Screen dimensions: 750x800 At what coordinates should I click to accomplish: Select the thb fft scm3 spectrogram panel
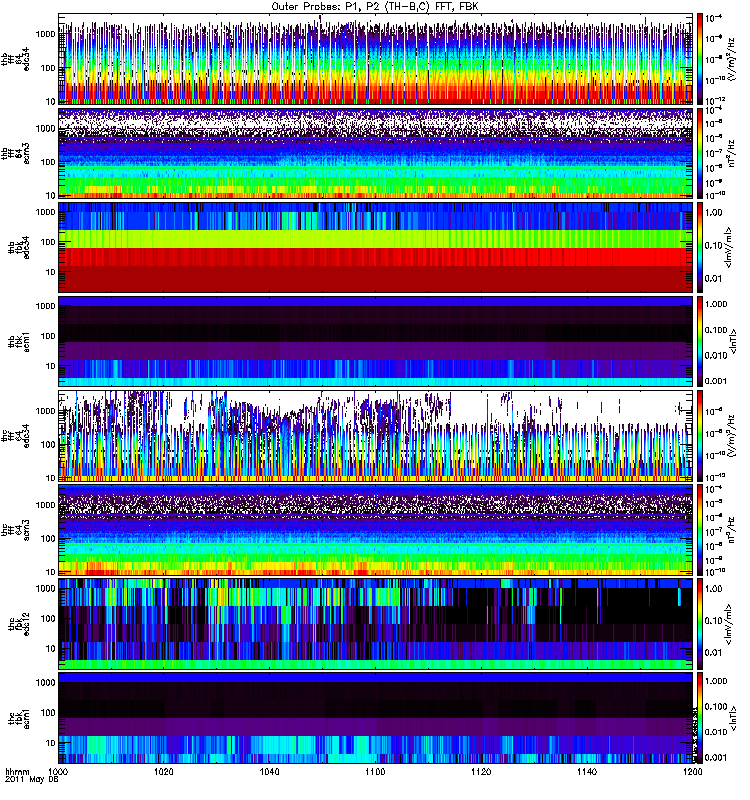pos(375,153)
